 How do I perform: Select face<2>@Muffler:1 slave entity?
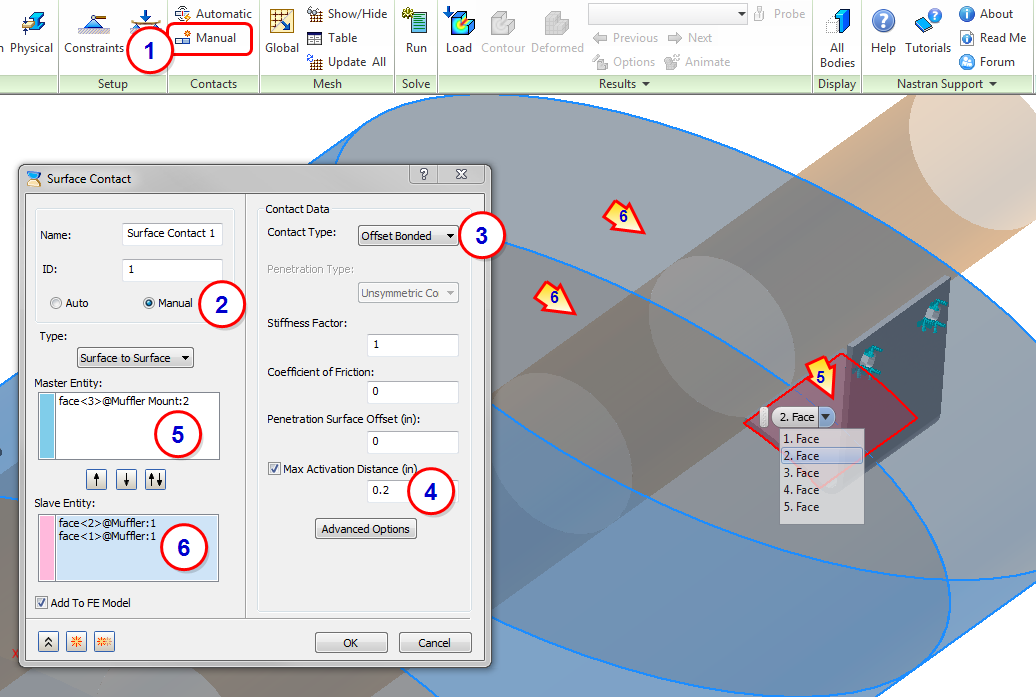pos(107,523)
